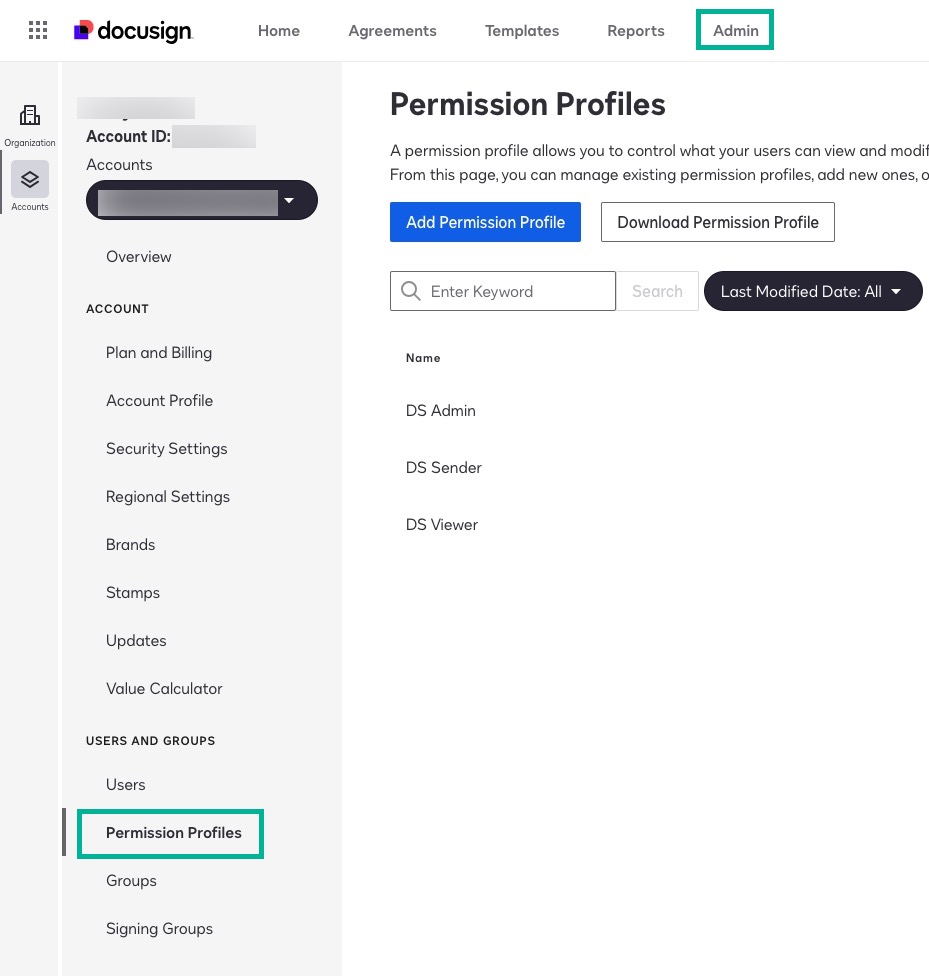This screenshot has height=976, width=929.
Task: Open the Reports tab
Action: click(x=636, y=31)
